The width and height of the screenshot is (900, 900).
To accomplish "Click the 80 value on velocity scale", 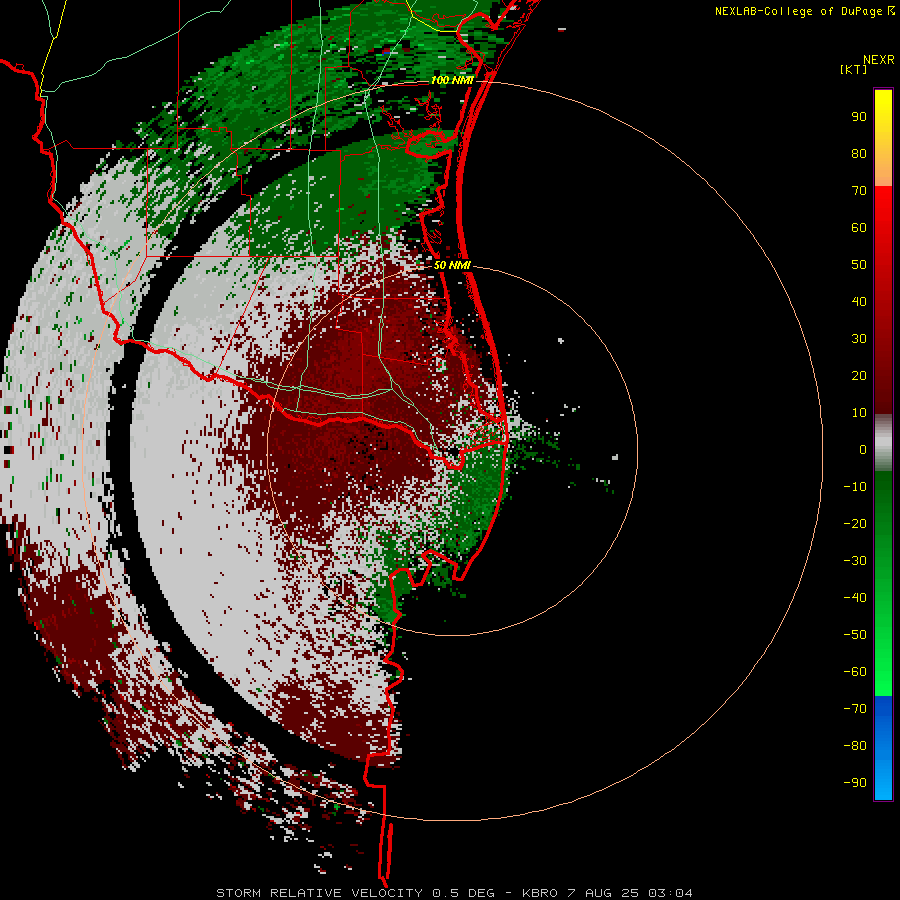I will pos(859,154).
